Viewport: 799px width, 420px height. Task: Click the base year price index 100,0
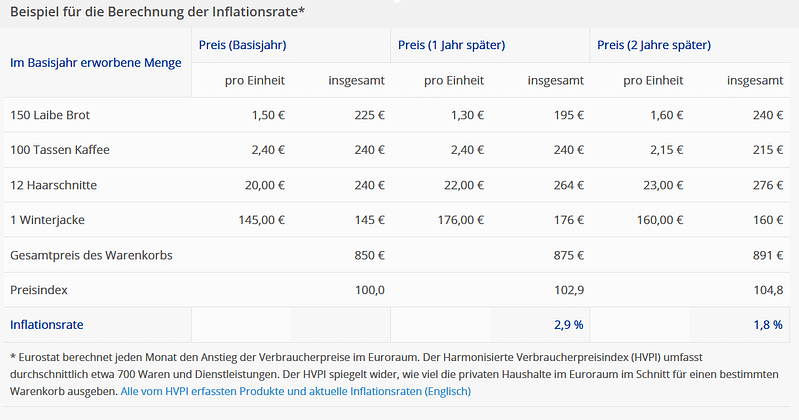(369, 290)
